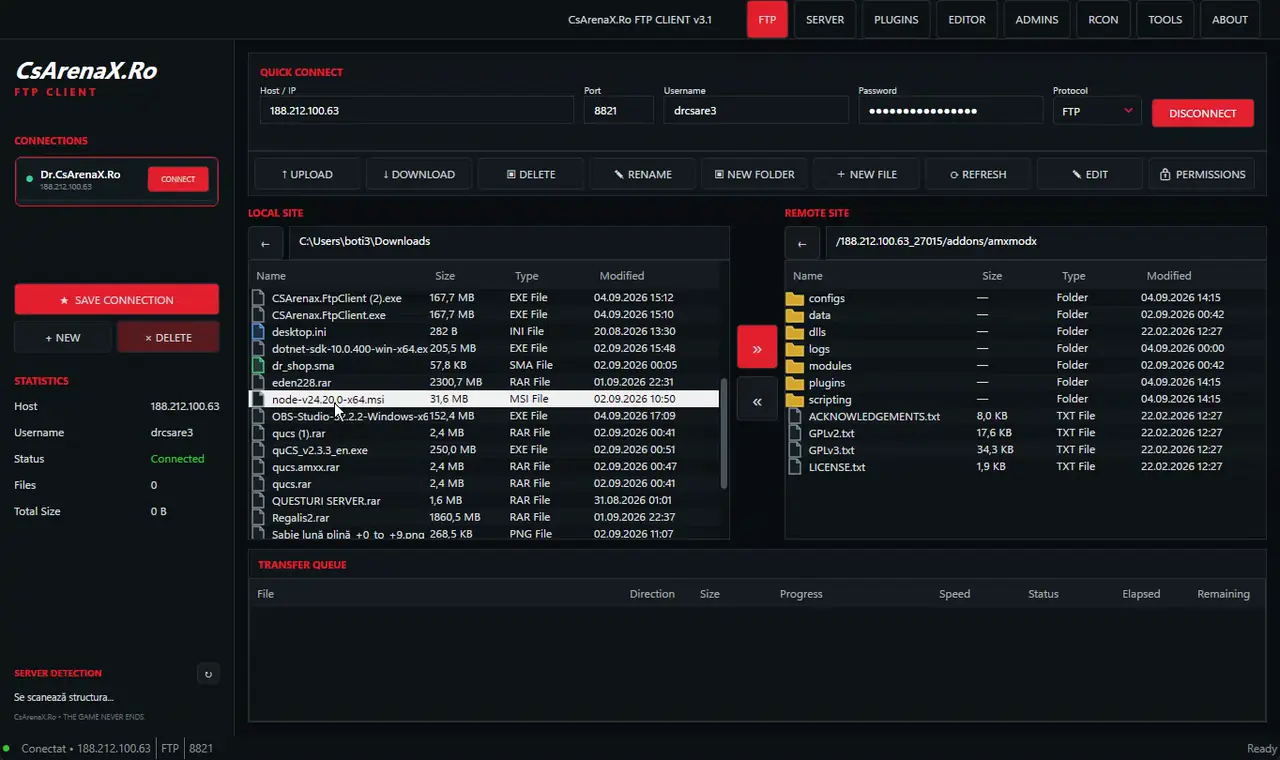
Task: Open the TOOLS tab
Action: (x=1165, y=20)
